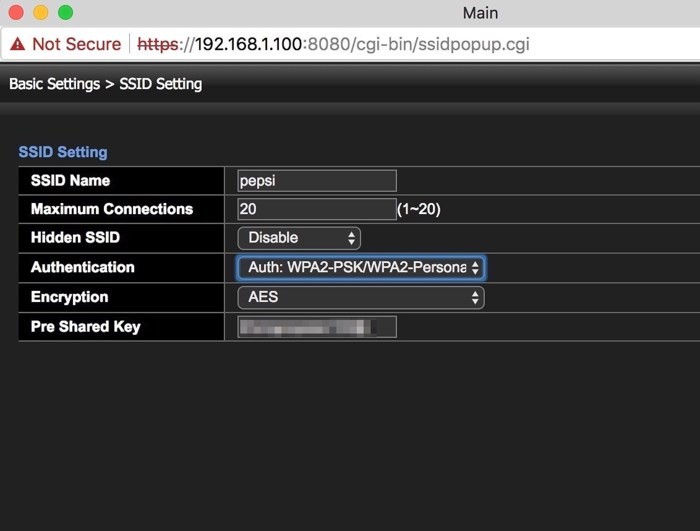
Task: Click the SSID Name field containing pepsi
Action: (317, 181)
